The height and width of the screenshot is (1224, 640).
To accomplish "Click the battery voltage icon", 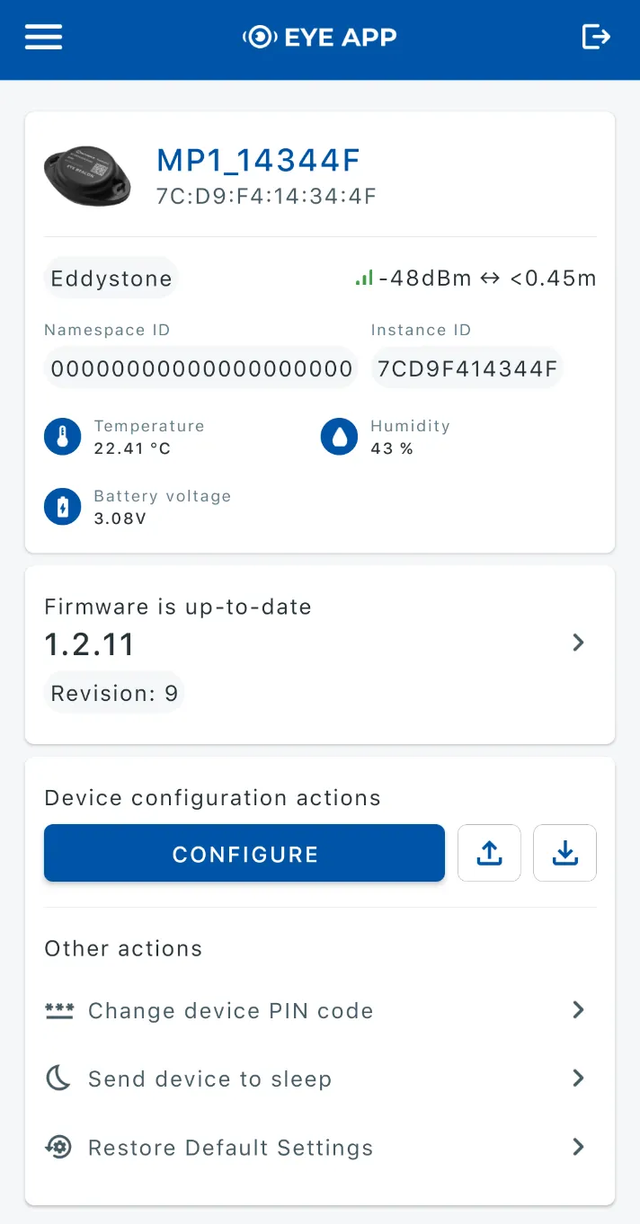I will point(62,507).
